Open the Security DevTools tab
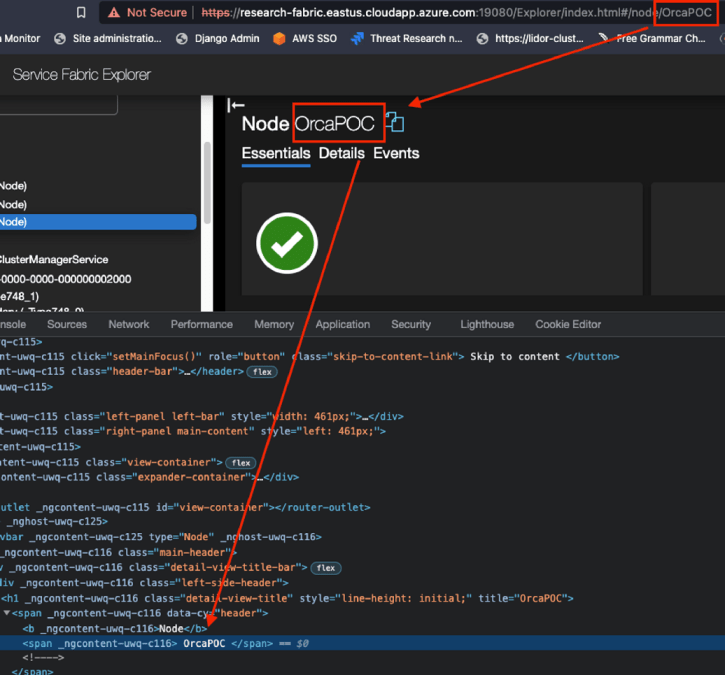 tap(411, 324)
